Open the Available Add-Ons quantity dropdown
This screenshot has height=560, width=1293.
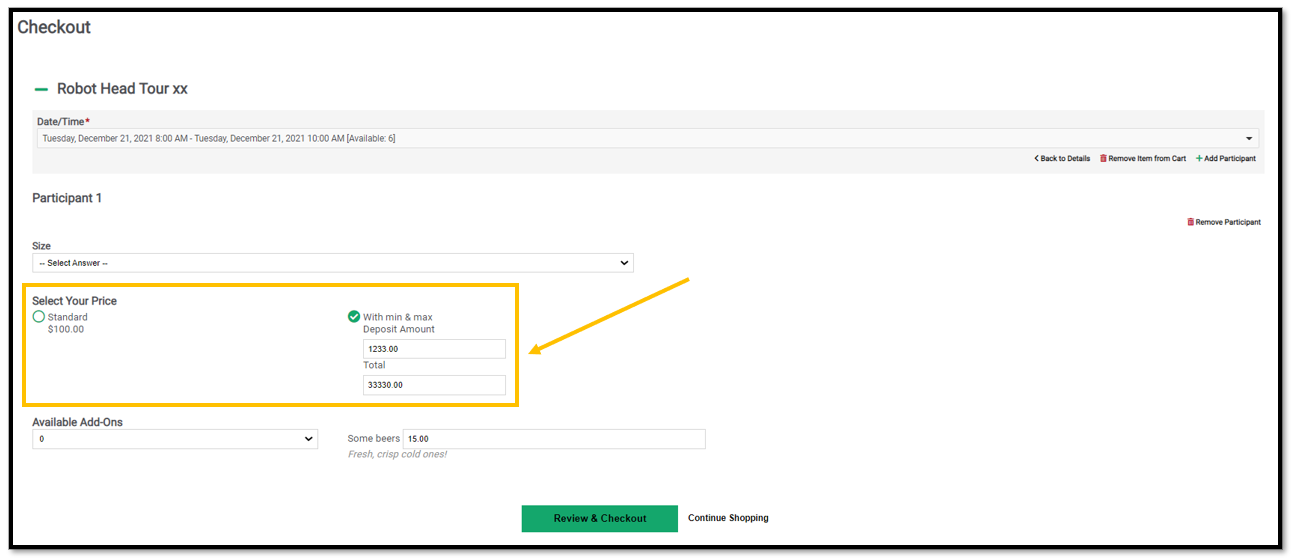point(175,439)
